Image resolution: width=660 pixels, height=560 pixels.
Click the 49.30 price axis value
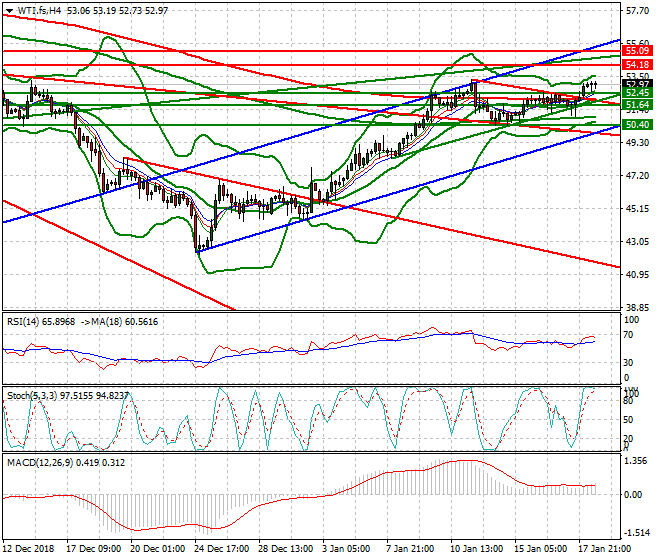[x=637, y=143]
